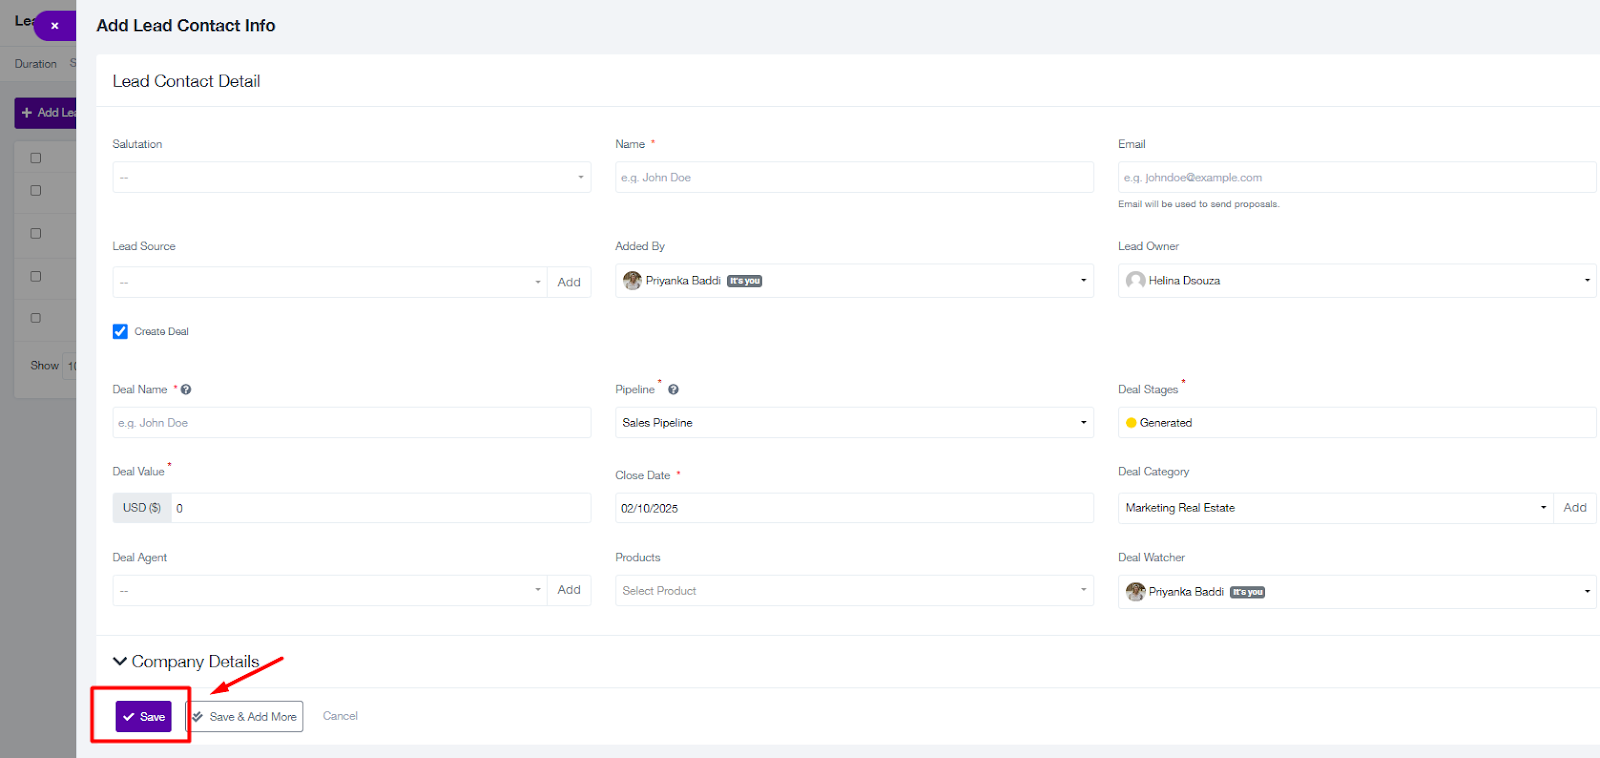Image resolution: width=1600 pixels, height=758 pixels.
Task: Click Add next to Deal Category
Action: click(1575, 508)
